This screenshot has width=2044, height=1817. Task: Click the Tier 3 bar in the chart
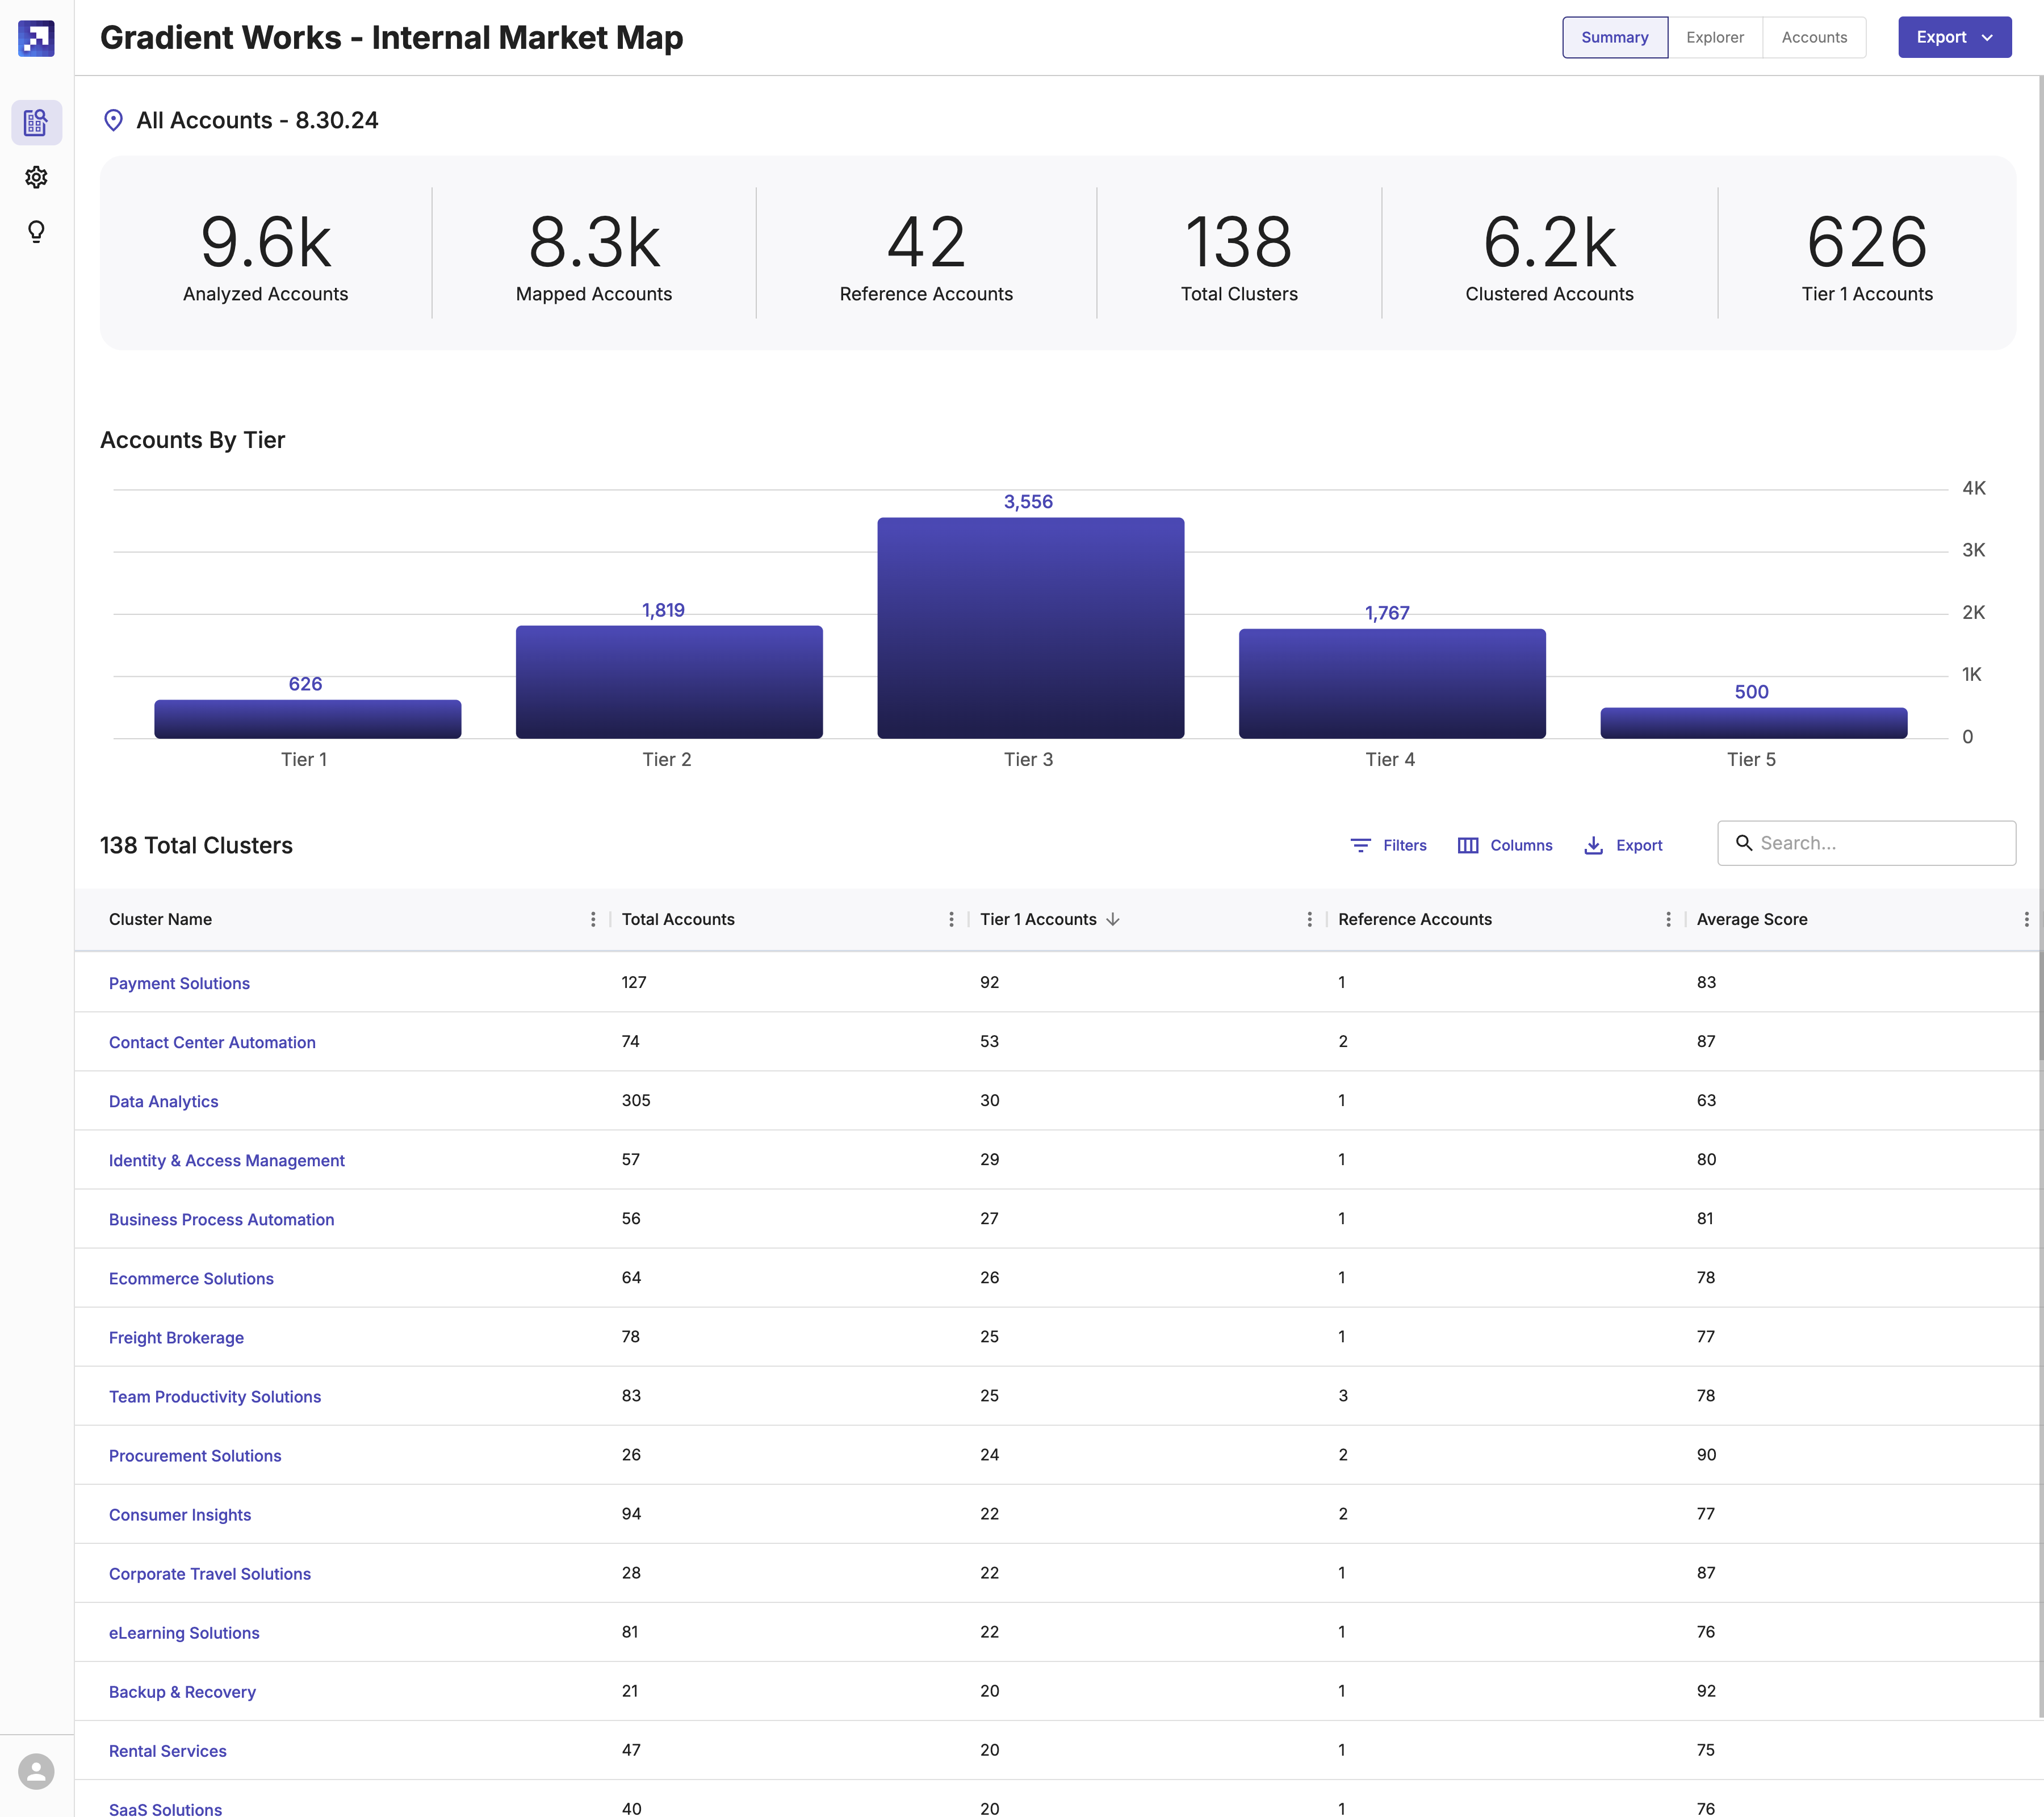[x=1030, y=628]
